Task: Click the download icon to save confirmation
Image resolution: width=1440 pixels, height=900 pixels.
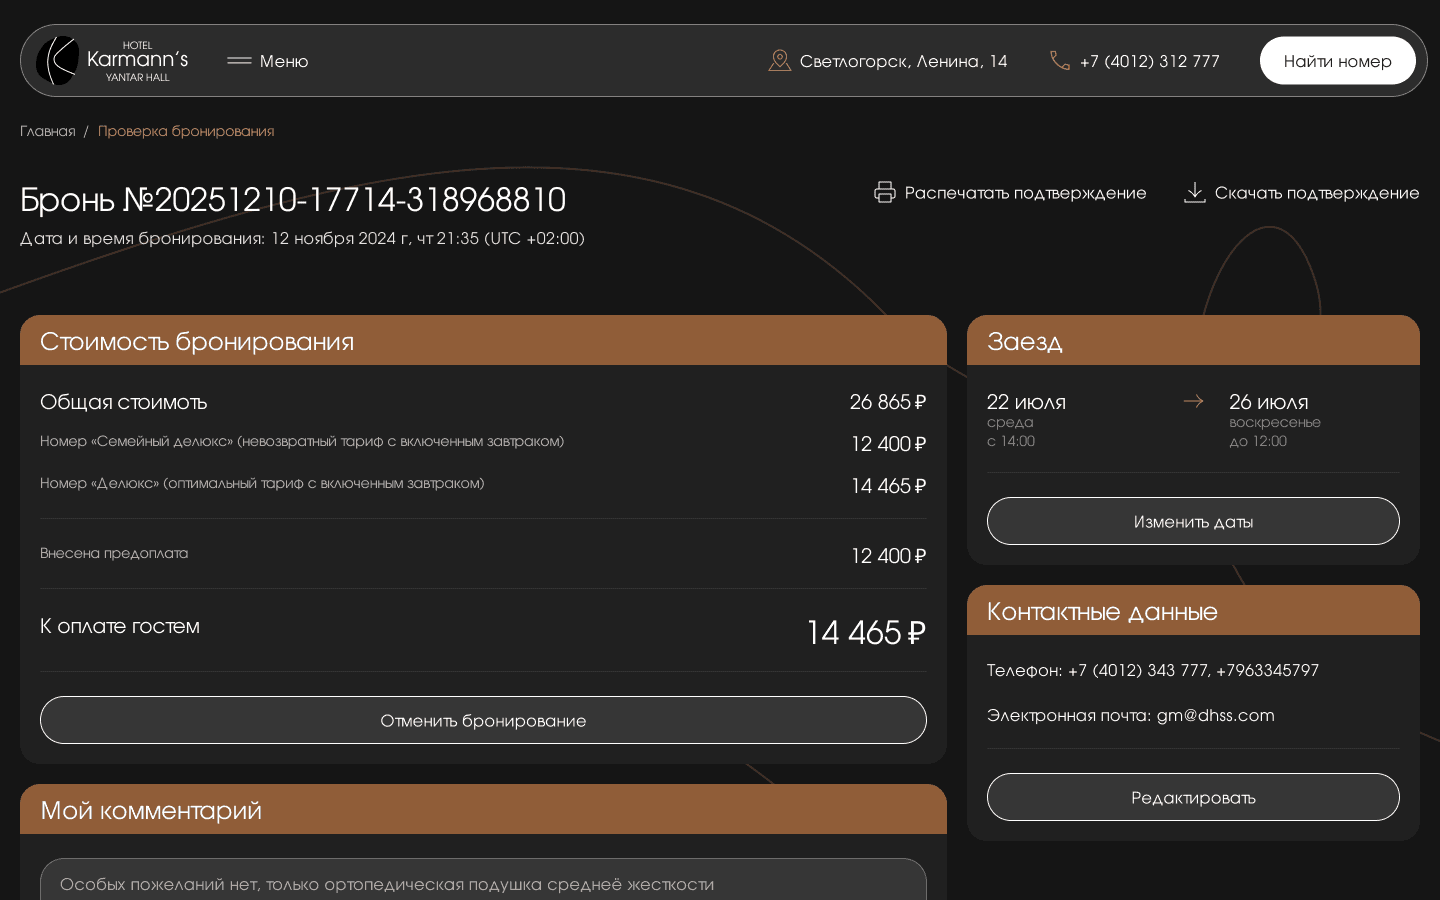Action: (1195, 192)
